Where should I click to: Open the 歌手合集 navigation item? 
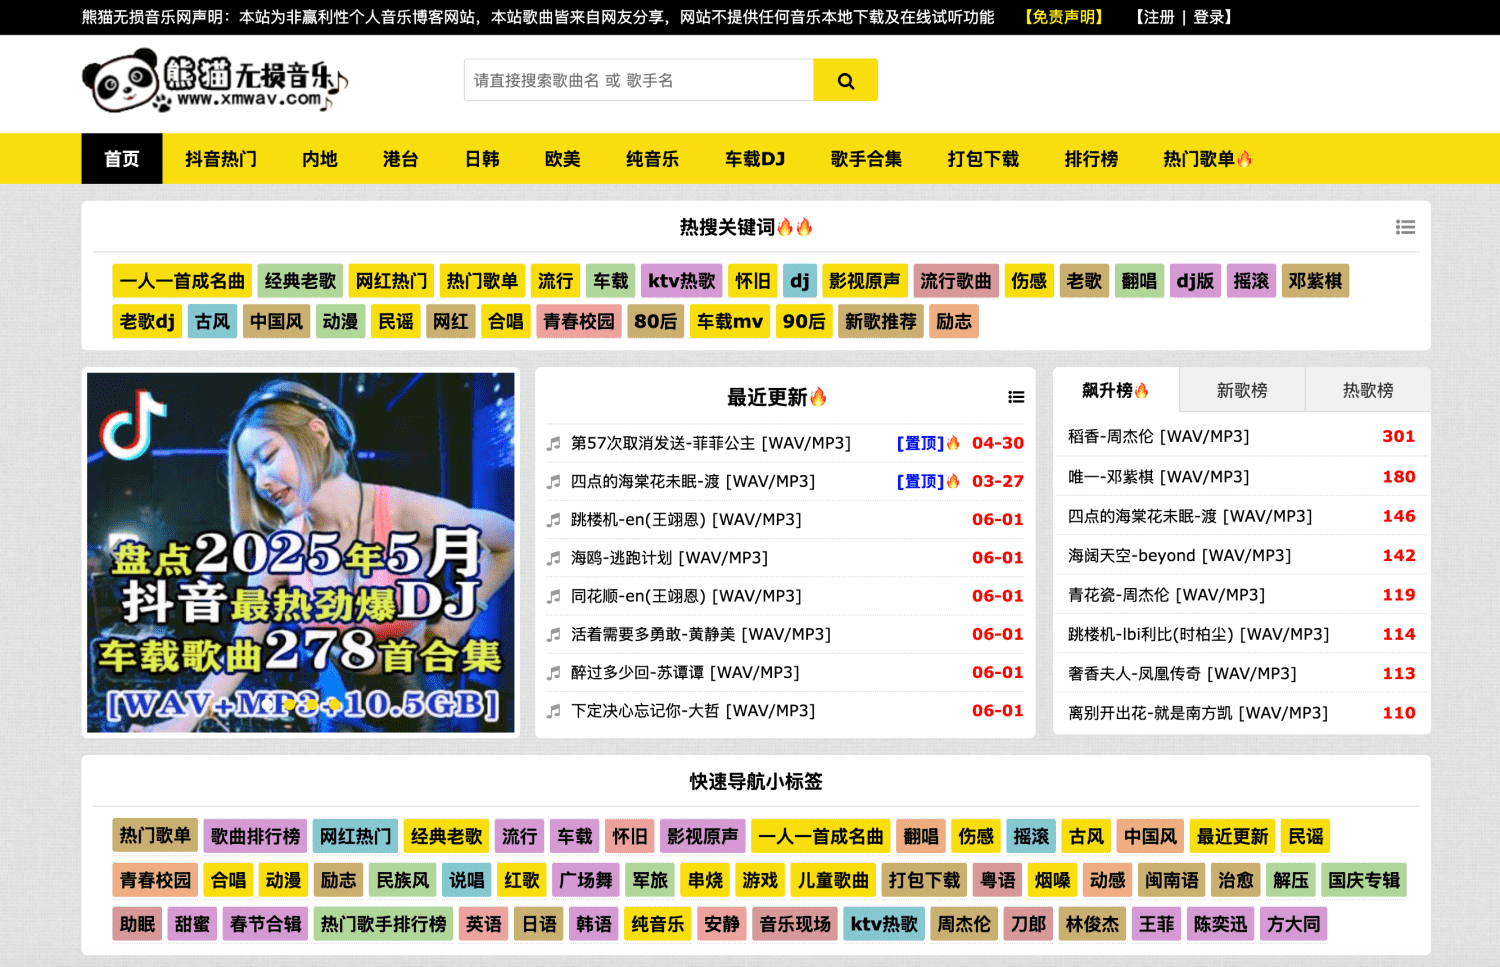tap(866, 159)
